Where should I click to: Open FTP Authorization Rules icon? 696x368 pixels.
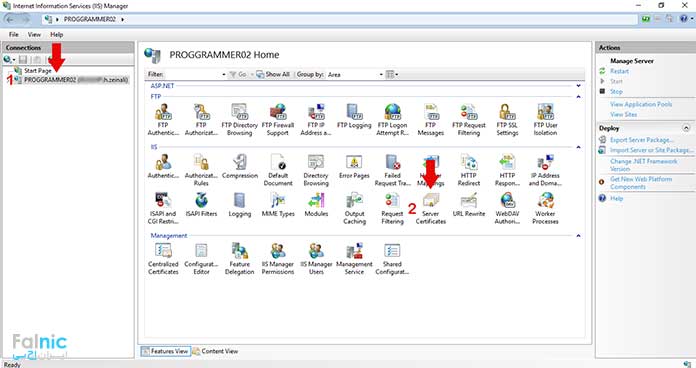[x=201, y=119]
